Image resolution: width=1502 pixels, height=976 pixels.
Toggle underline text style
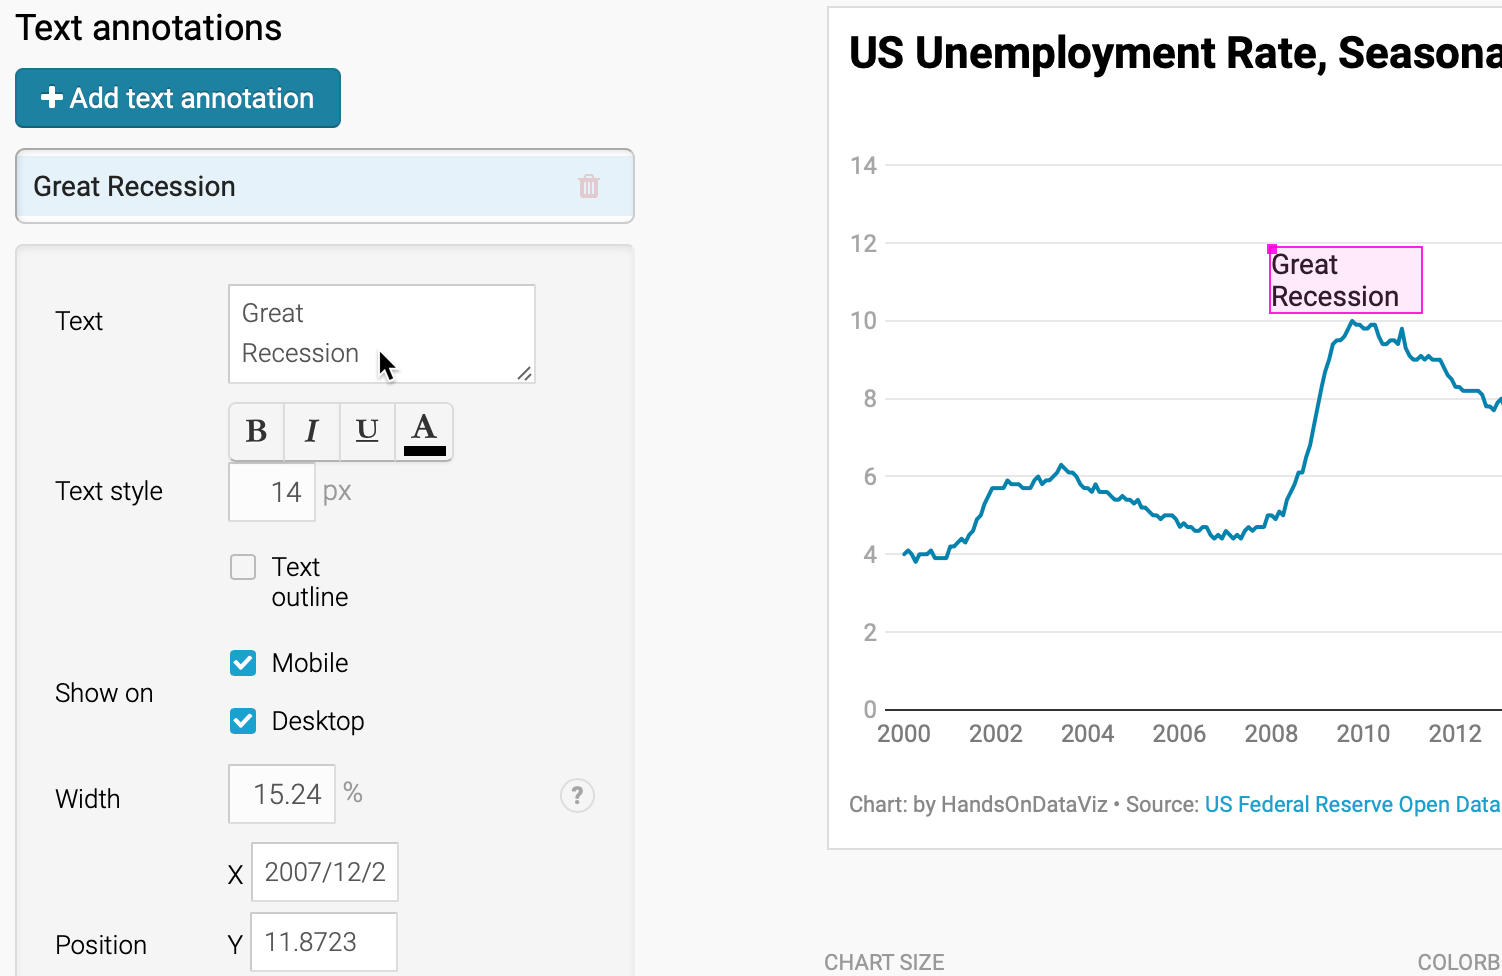[x=368, y=431]
